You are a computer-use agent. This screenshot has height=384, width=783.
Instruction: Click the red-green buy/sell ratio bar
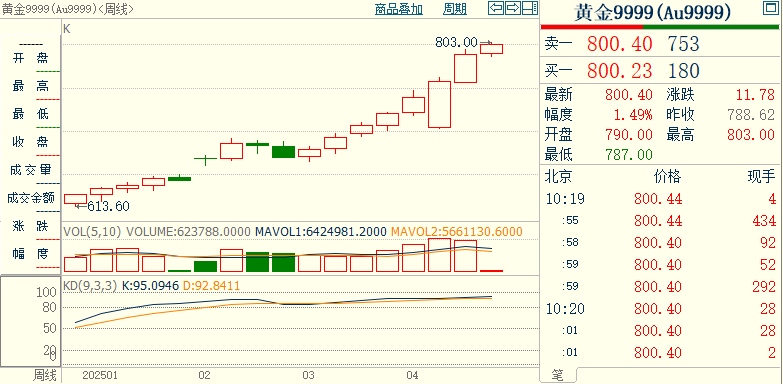click(660, 26)
